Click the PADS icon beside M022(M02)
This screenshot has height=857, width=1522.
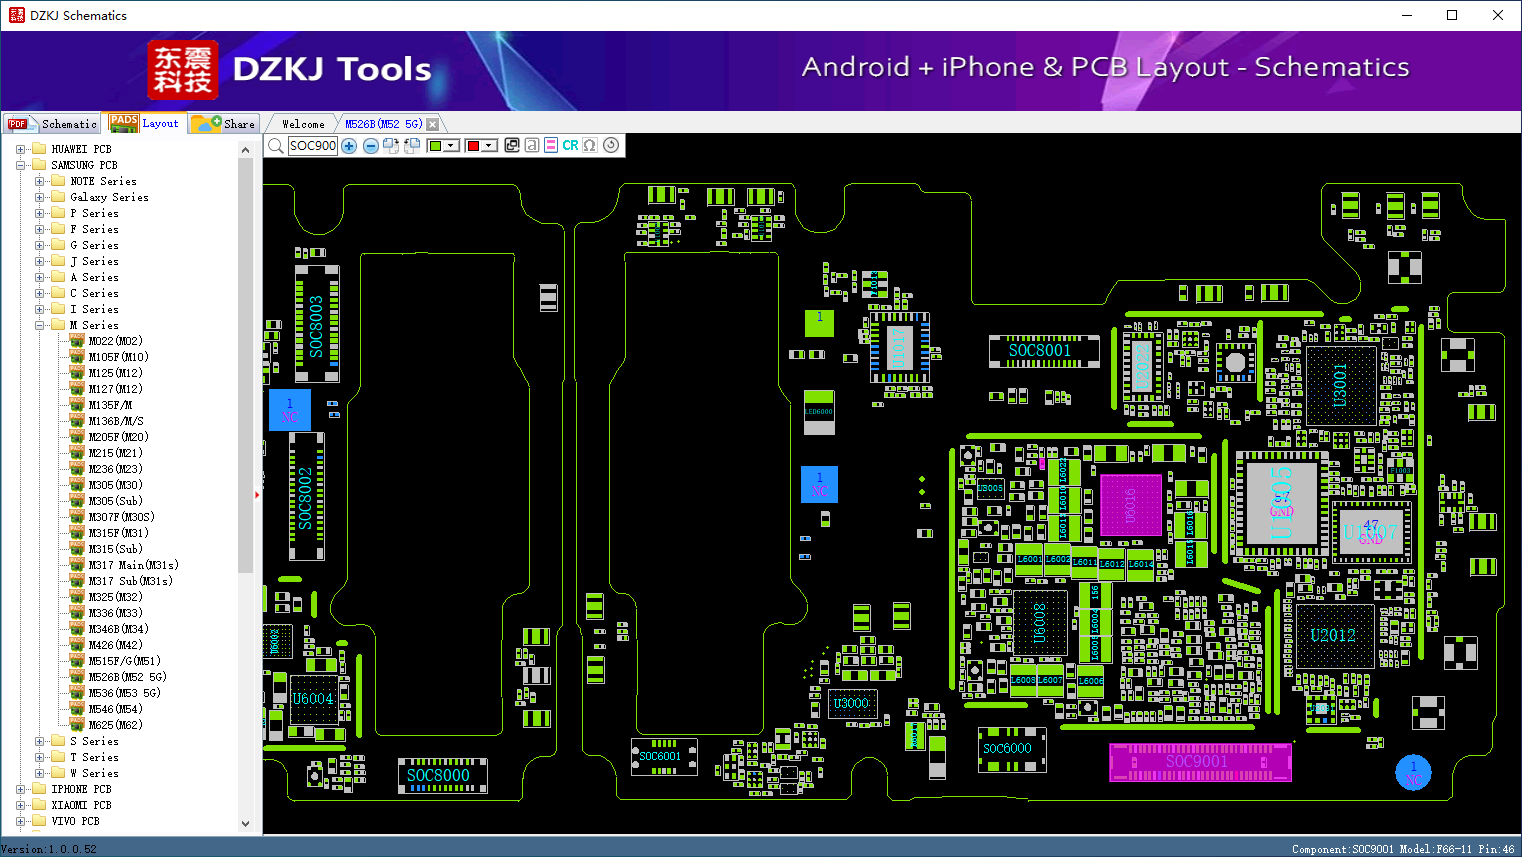tap(77, 341)
